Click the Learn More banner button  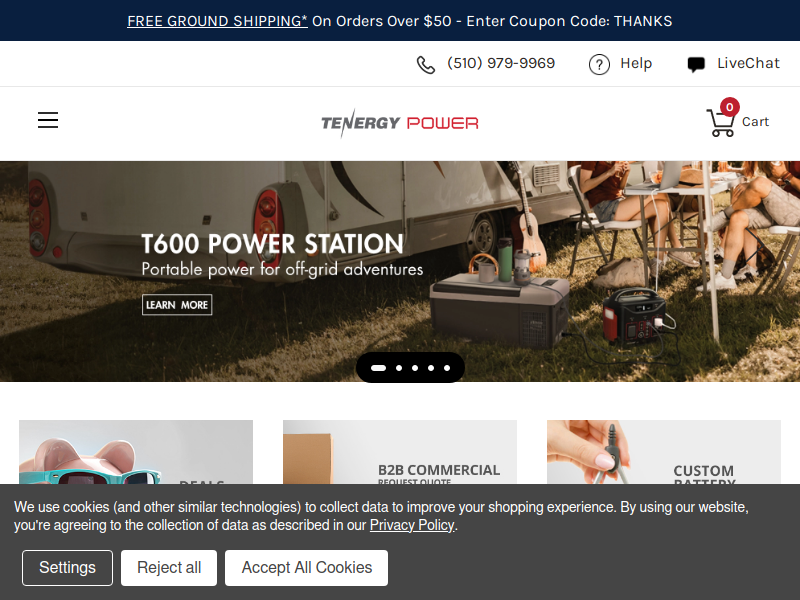(177, 305)
